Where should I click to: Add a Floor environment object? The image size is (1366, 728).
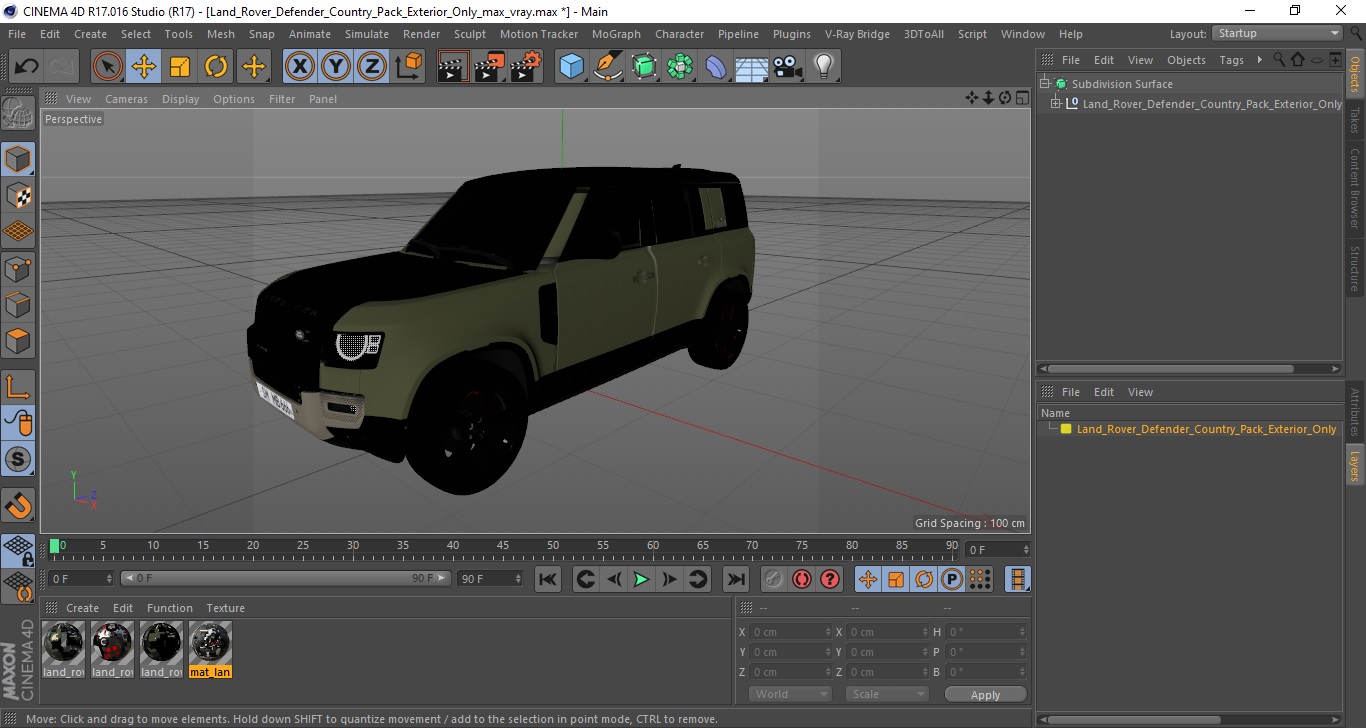(x=752, y=67)
